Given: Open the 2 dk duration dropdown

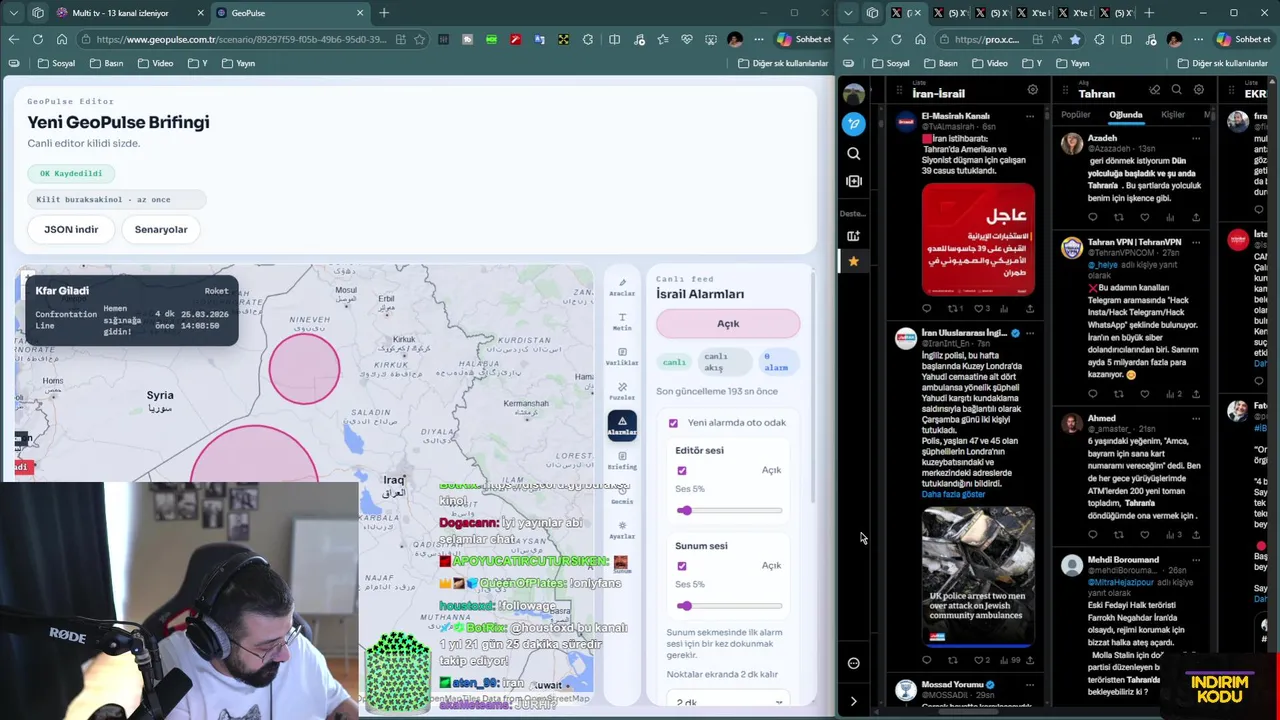Looking at the screenshot, I should 727,702.
